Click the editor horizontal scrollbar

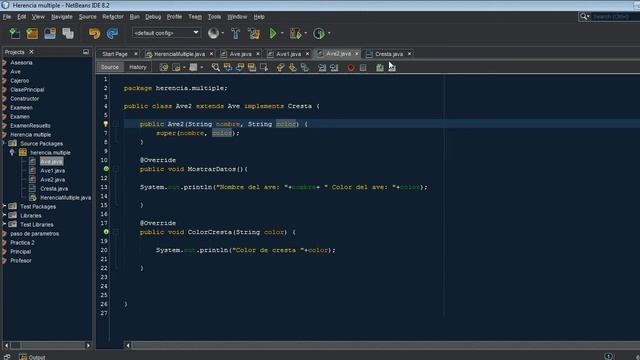pos(382,345)
